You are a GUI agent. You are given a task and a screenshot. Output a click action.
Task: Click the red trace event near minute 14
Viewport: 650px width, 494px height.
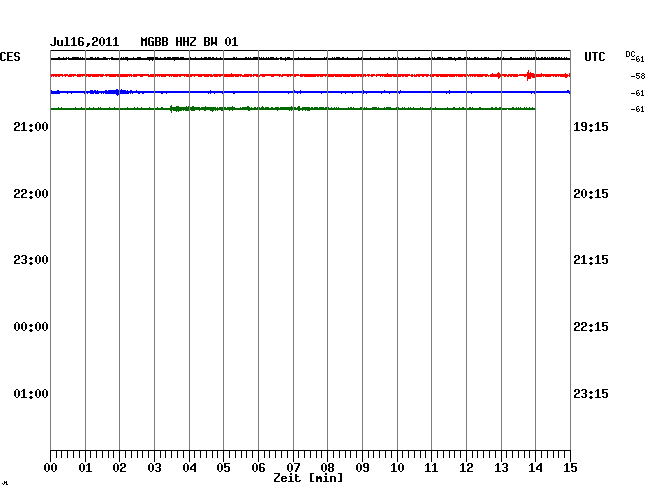tap(529, 75)
